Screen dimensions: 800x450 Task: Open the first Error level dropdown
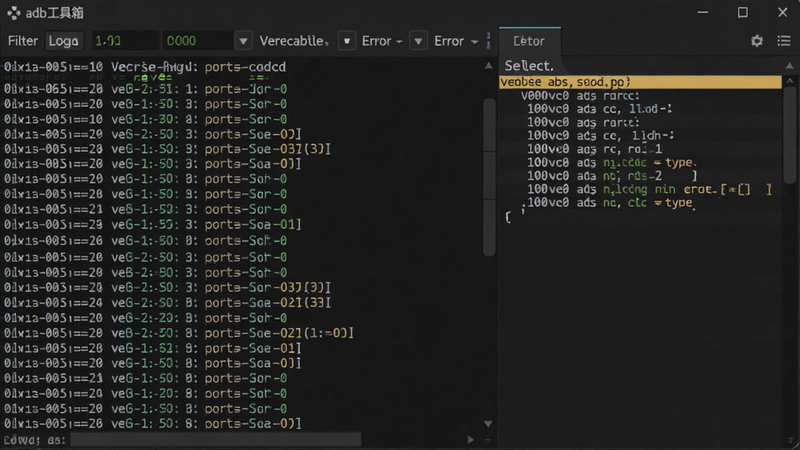click(x=382, y=41)
